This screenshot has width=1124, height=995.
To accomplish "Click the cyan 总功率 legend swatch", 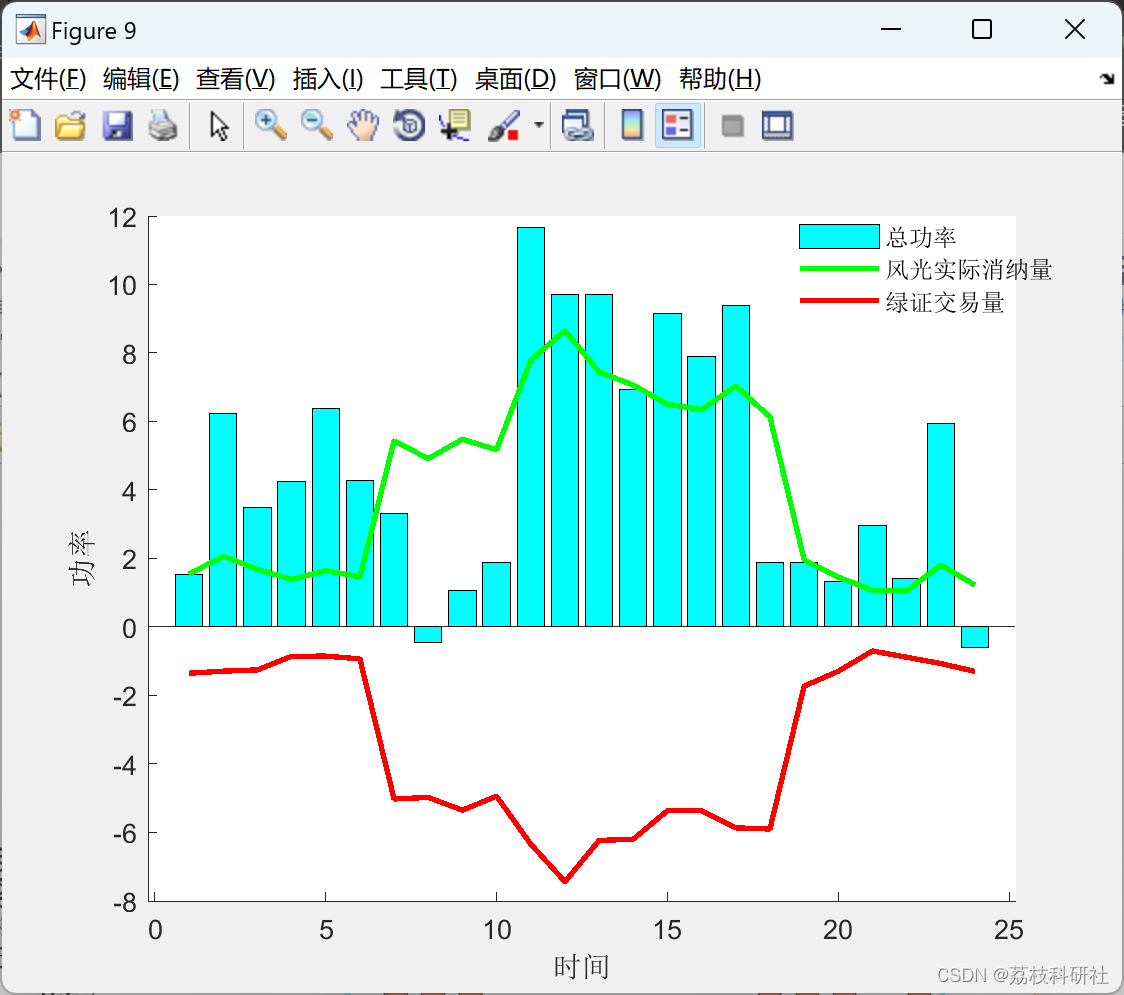I will pyautogui.click(x=839, y=237).
